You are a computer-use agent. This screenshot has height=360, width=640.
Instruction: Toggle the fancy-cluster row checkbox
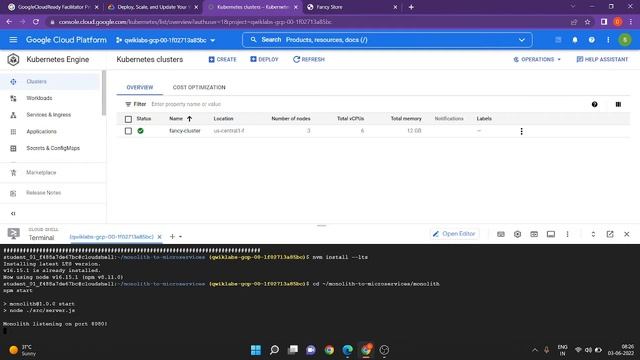(129, 131)
